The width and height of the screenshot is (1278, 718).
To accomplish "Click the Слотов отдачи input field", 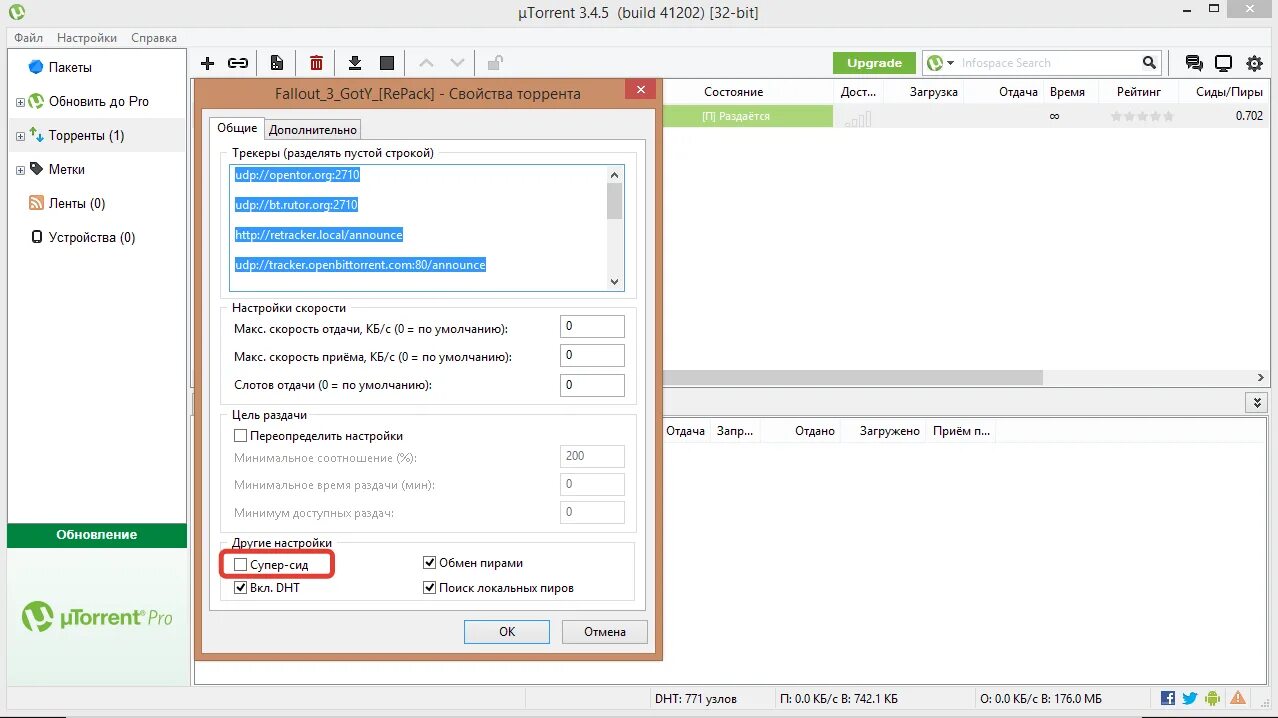I will coord(592,384).
